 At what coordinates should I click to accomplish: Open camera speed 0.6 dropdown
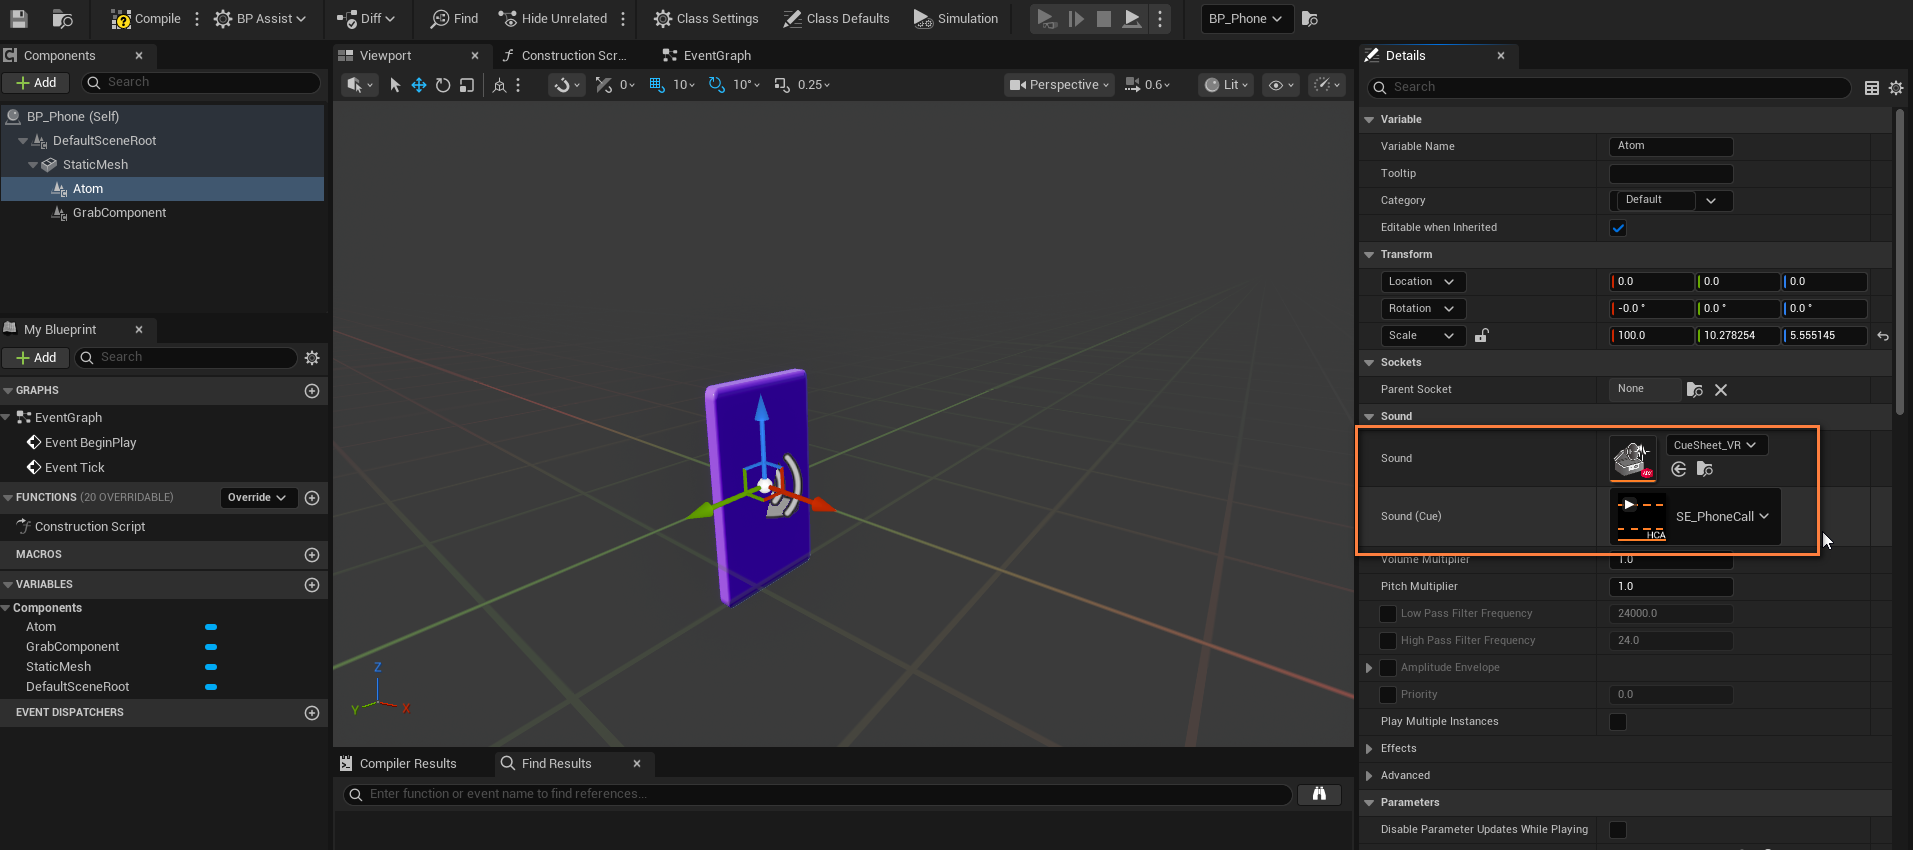pos(1147,85)
